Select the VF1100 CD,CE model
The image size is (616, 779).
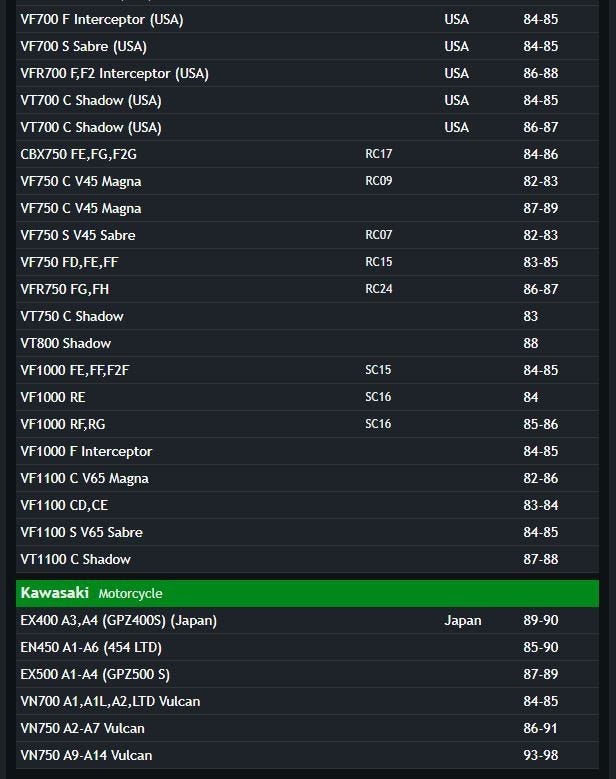pyautogui.click(x=64, y=505)
